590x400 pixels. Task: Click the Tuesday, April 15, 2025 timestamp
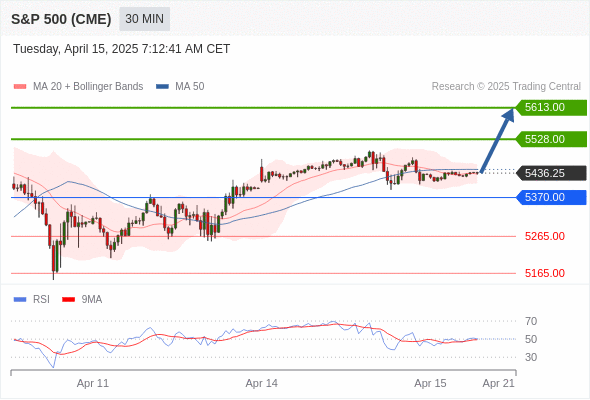coord(122,49)
